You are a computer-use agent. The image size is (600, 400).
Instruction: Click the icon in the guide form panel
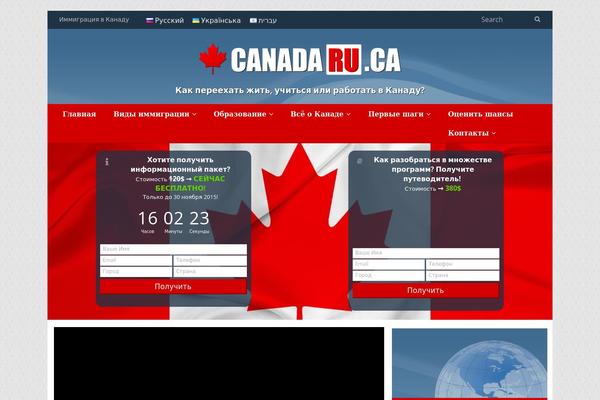click(359, 161)
